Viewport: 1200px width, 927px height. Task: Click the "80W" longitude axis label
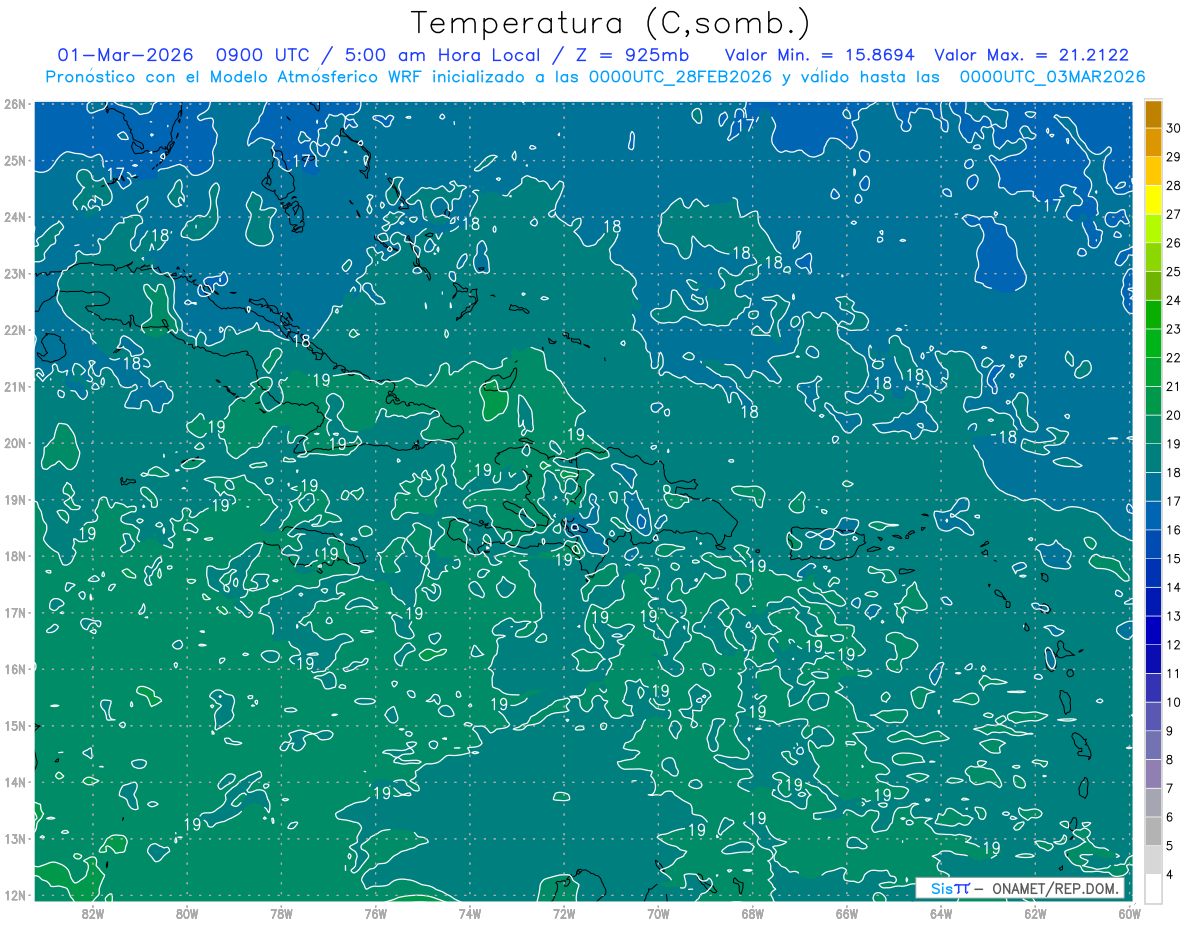coord(186,913)
